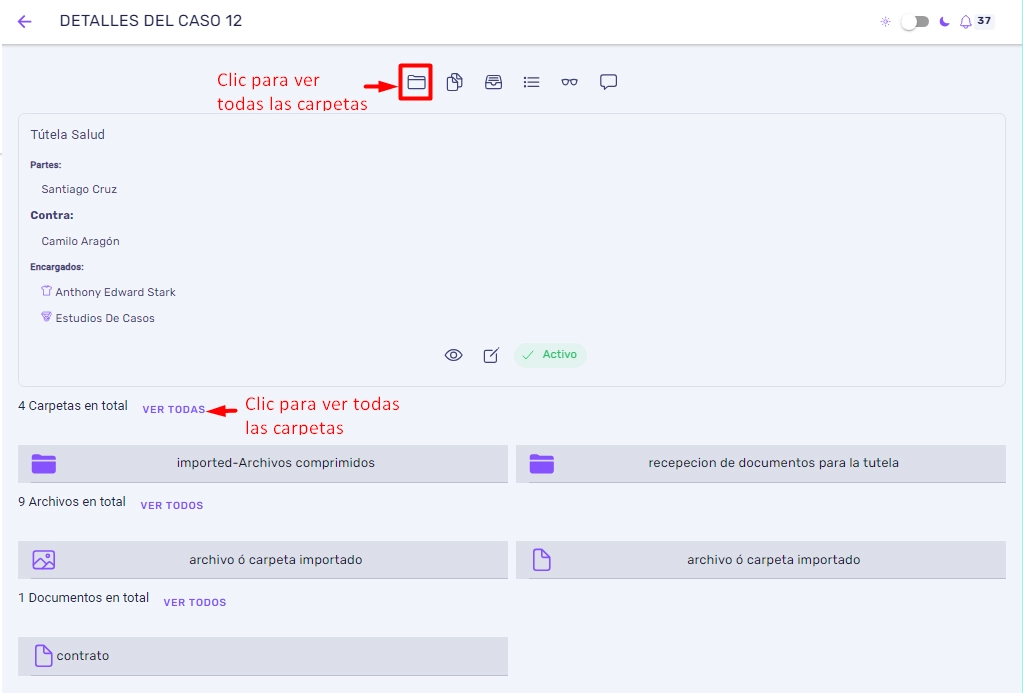This screenshot has height=693, width=1023.
Task: Click the 4 Carpetas en total label
Action: coord(73,406)
